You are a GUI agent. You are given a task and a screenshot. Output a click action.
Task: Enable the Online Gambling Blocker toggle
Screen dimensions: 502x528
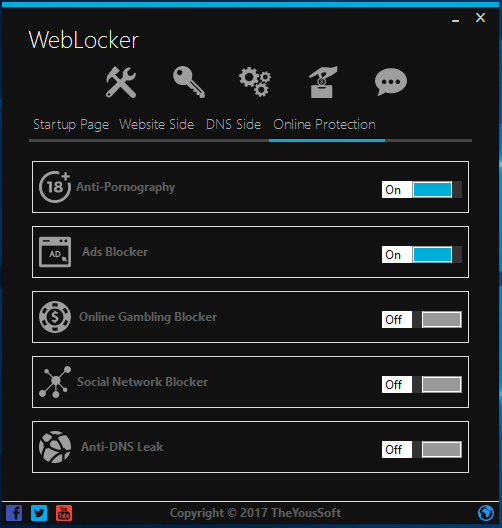pos(422,320)
